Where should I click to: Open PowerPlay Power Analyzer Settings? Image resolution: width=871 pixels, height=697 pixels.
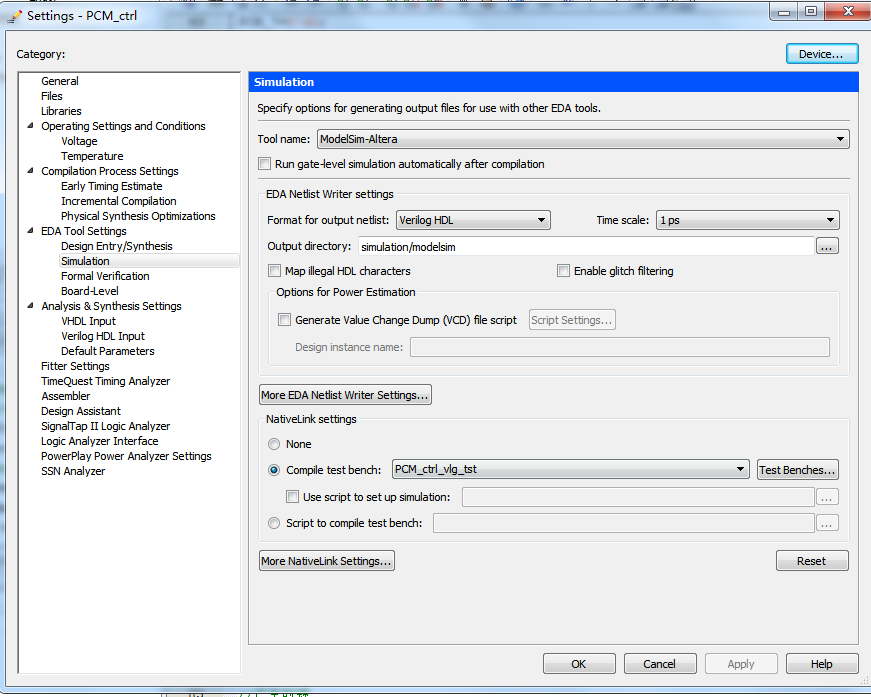126,456
